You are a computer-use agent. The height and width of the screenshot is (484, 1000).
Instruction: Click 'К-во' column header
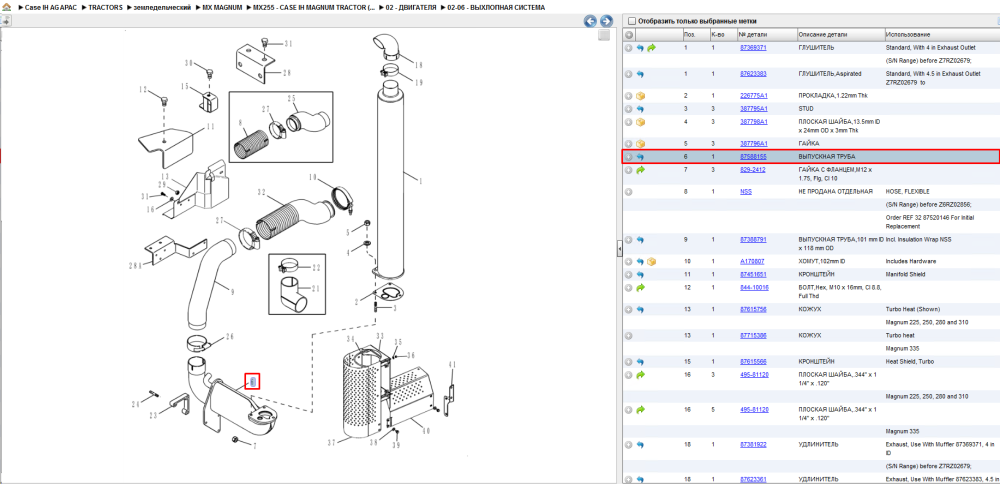pyautogui.click(x=723, y=34)
